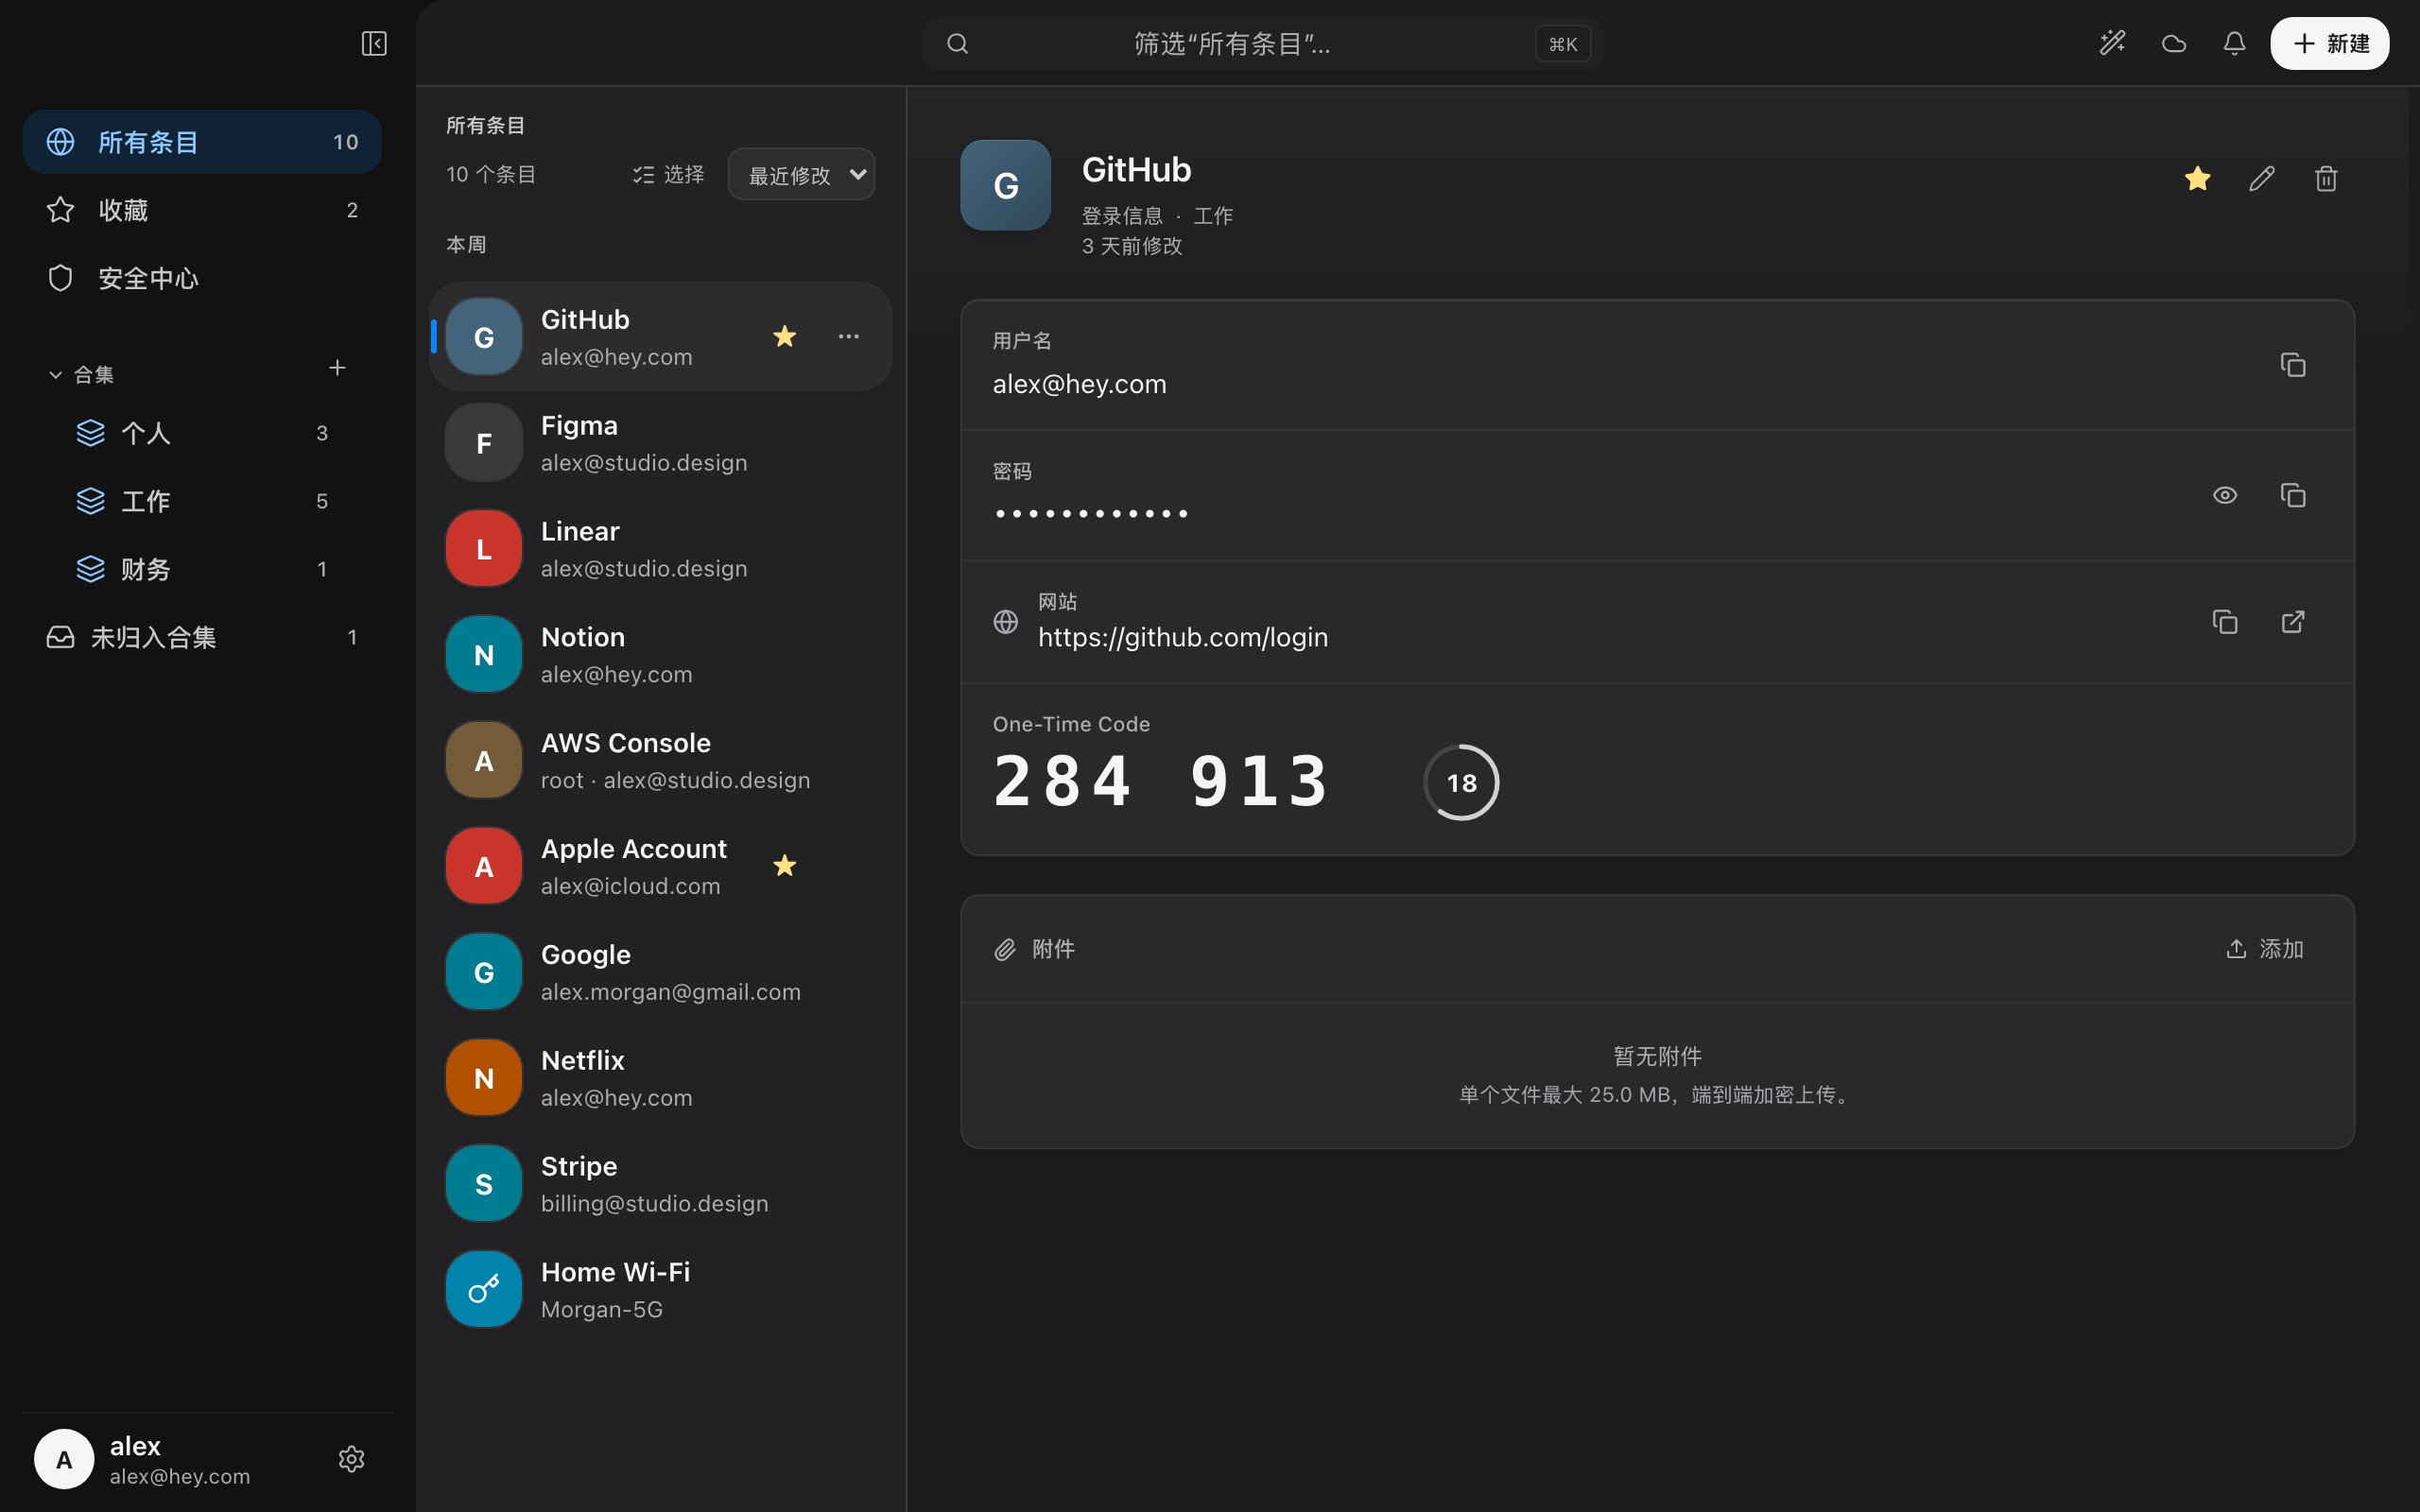Select the AWS Console entry
2420x1512 pixels.
pos(660,760)
